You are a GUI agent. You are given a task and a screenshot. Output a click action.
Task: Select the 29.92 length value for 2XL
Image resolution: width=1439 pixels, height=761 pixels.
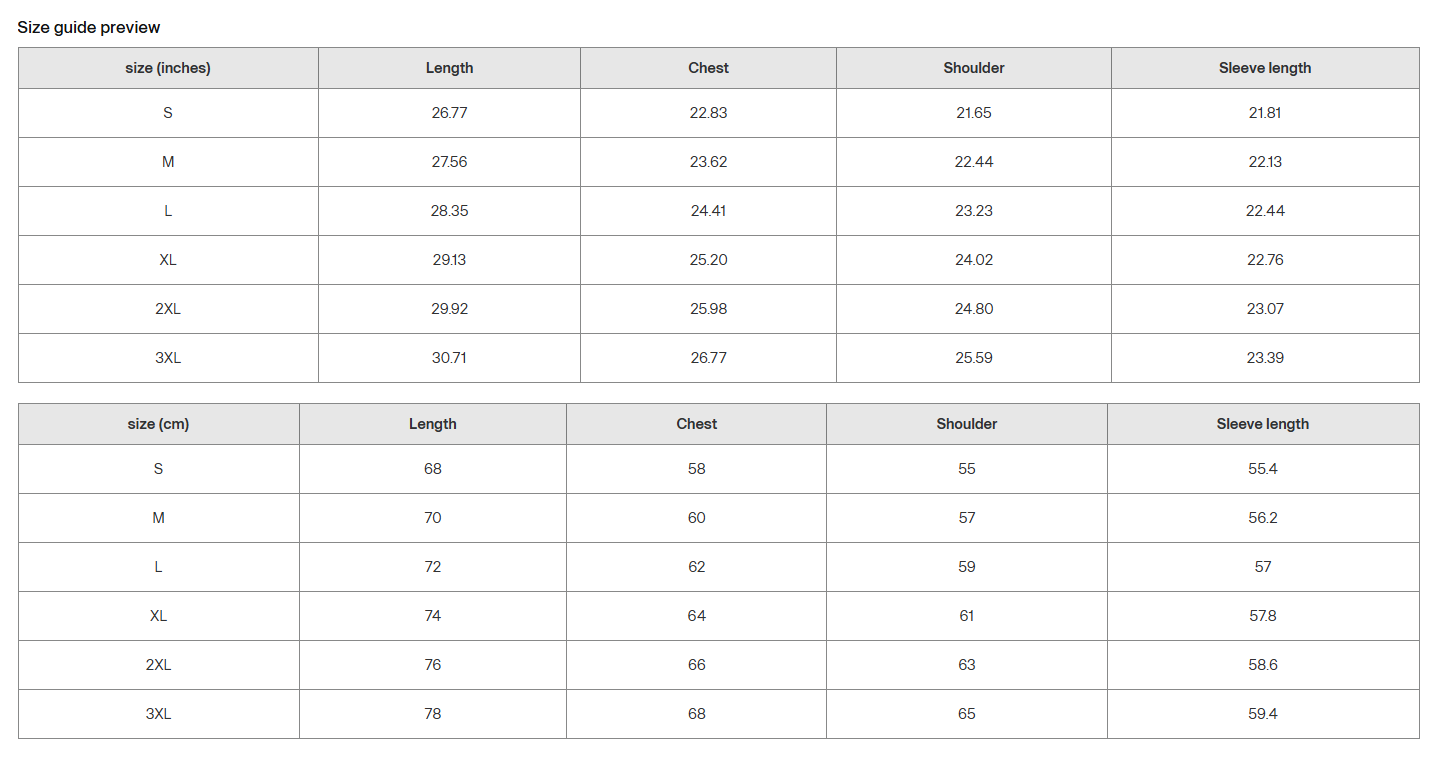click(x=449, y=309)
